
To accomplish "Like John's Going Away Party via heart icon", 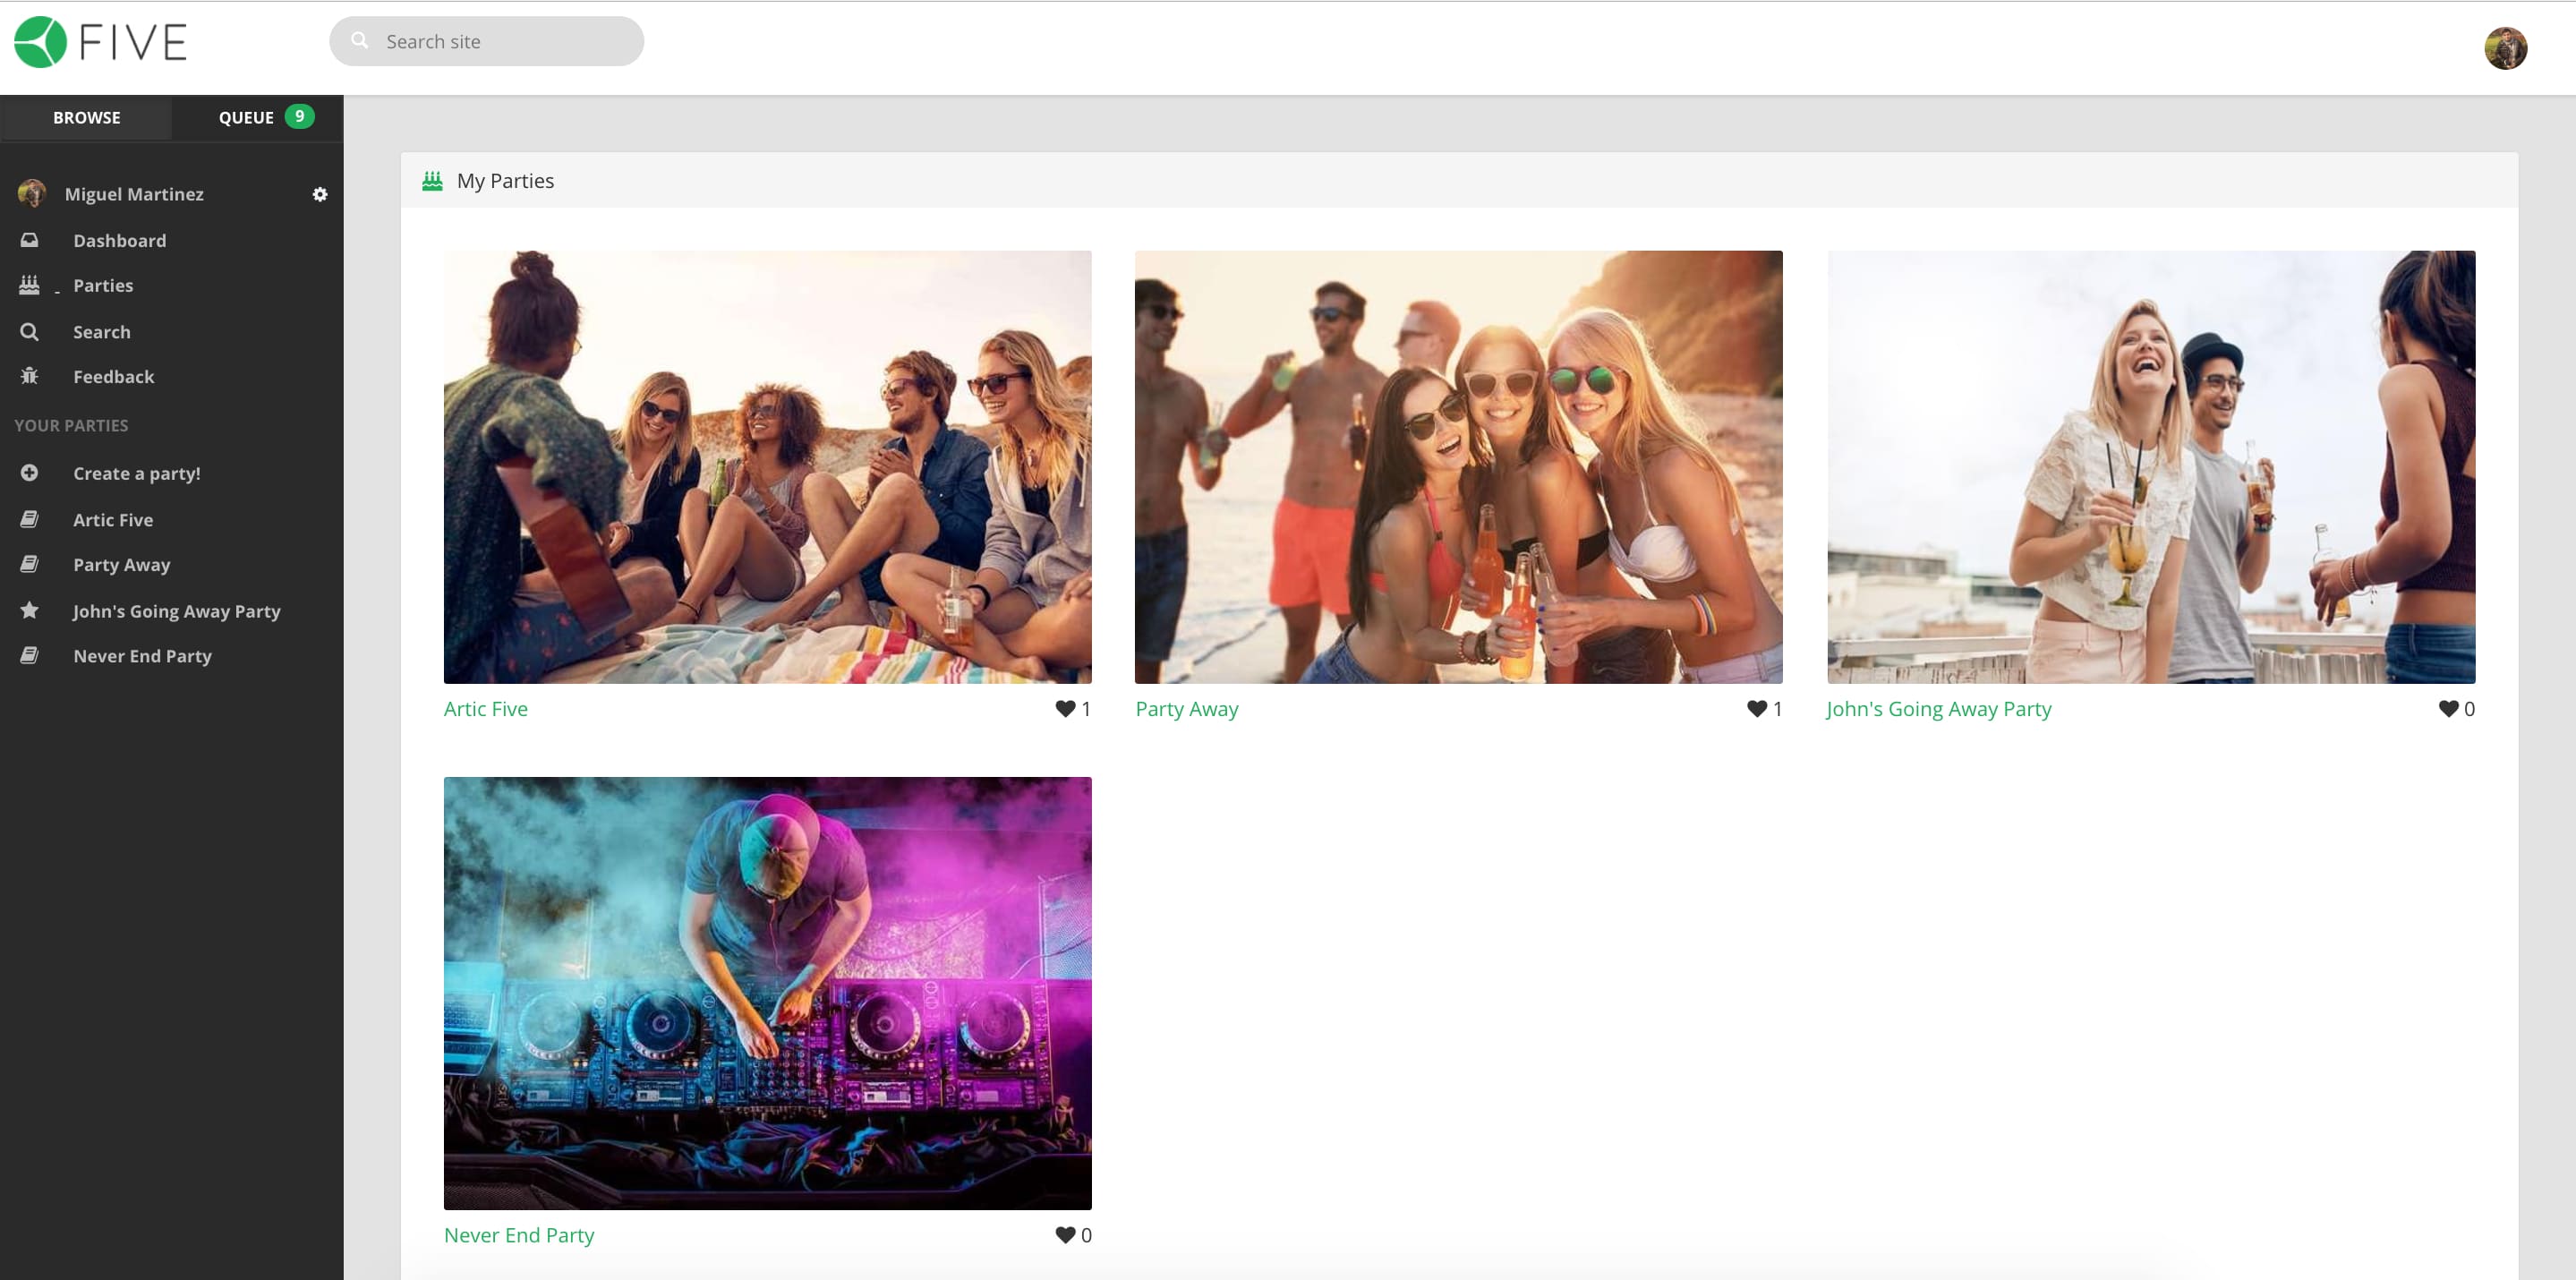I will tap(2448, 709).
